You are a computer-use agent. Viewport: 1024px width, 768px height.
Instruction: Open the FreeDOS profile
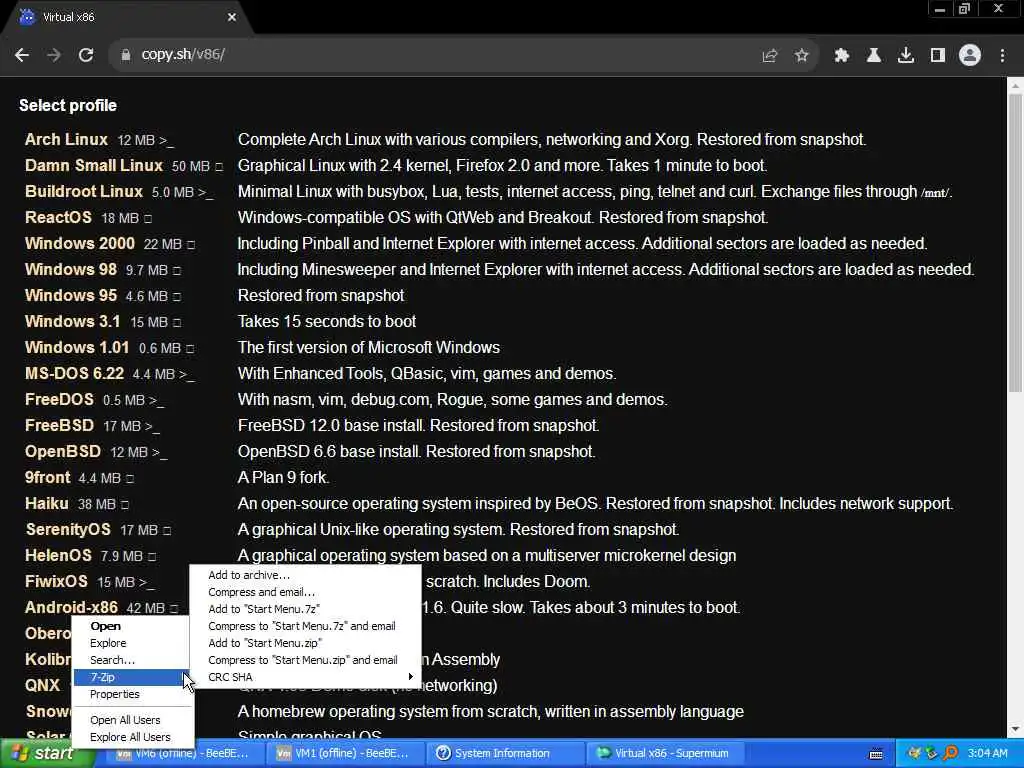coord(59,399)
